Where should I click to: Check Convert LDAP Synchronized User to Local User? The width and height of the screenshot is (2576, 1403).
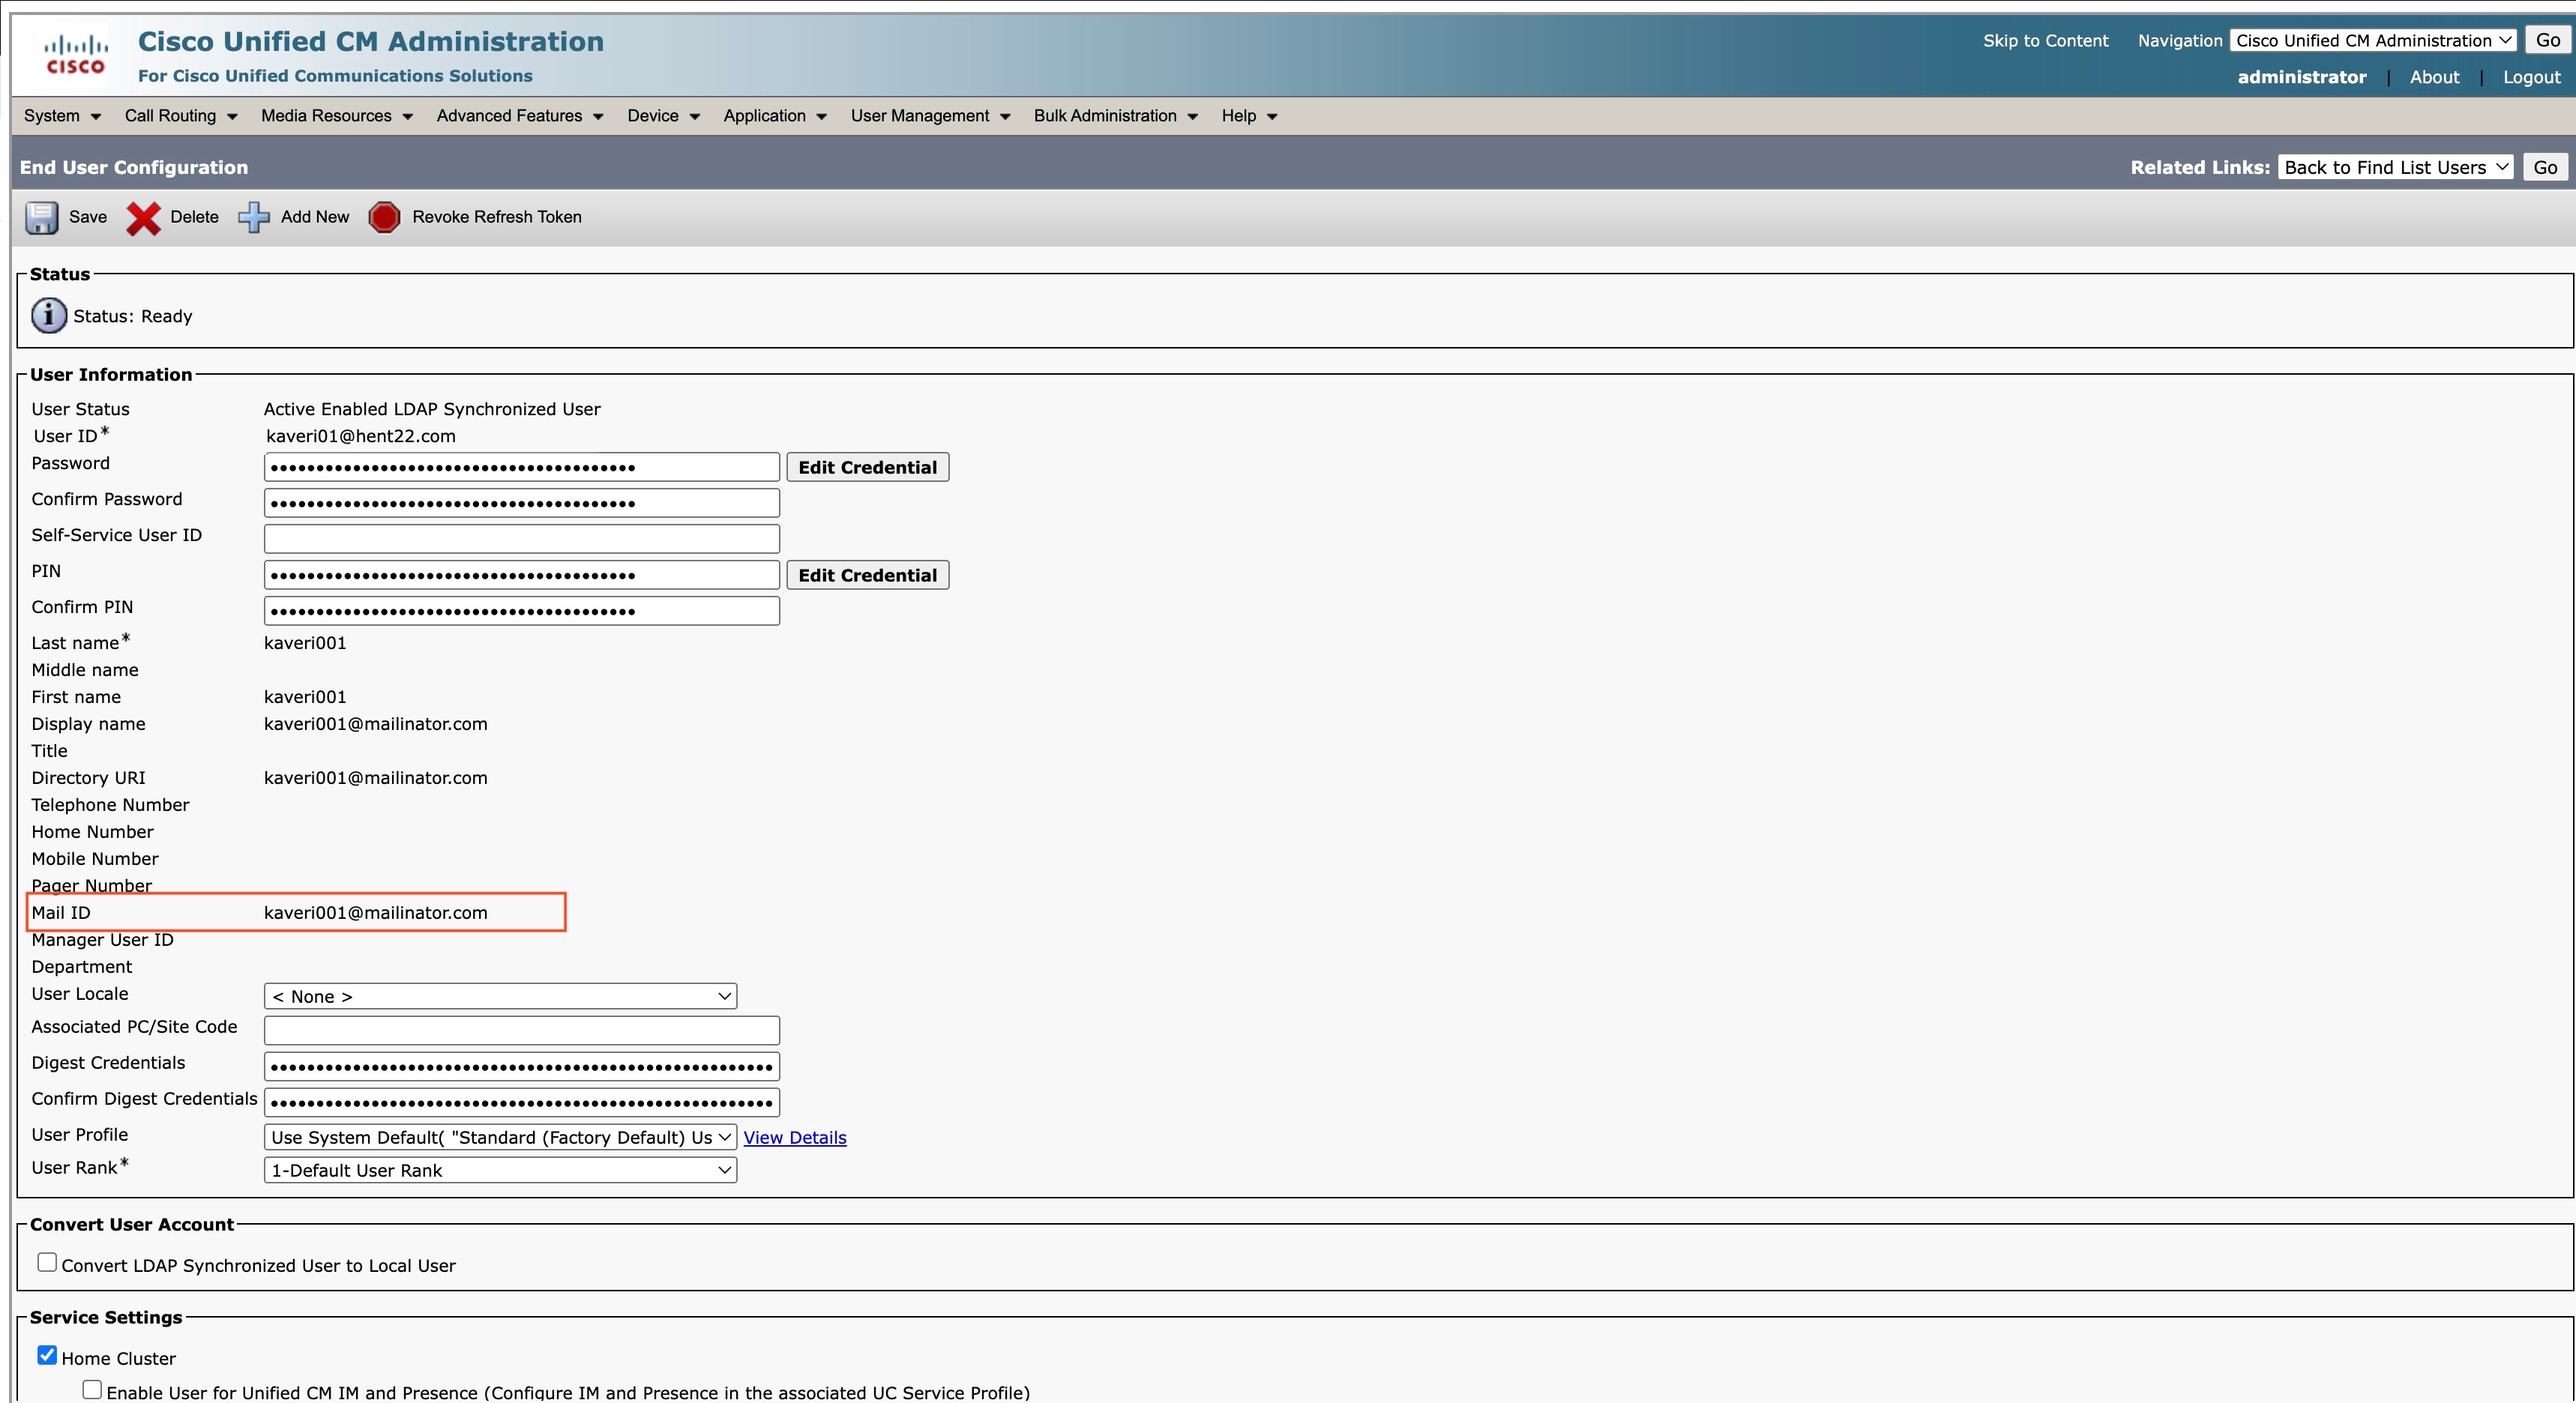[x=47, y=1262]
